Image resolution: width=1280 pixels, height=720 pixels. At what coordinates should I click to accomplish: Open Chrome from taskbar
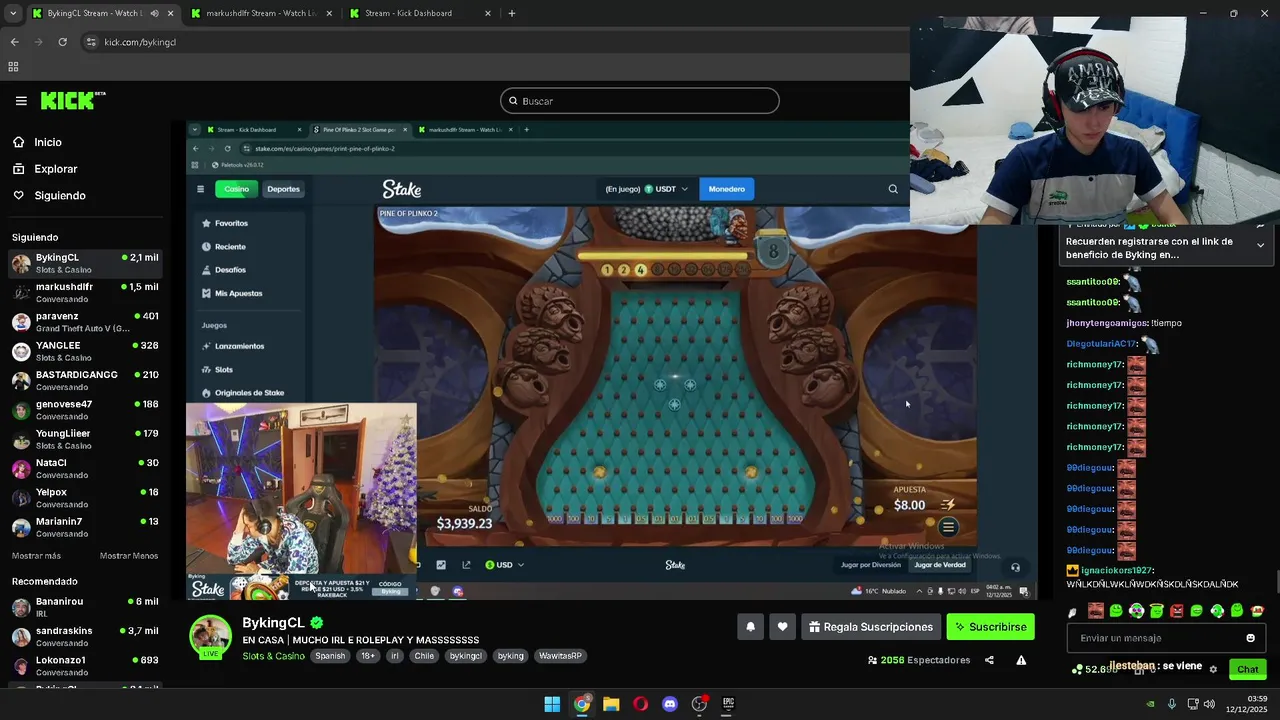click(x=582, y=704)
